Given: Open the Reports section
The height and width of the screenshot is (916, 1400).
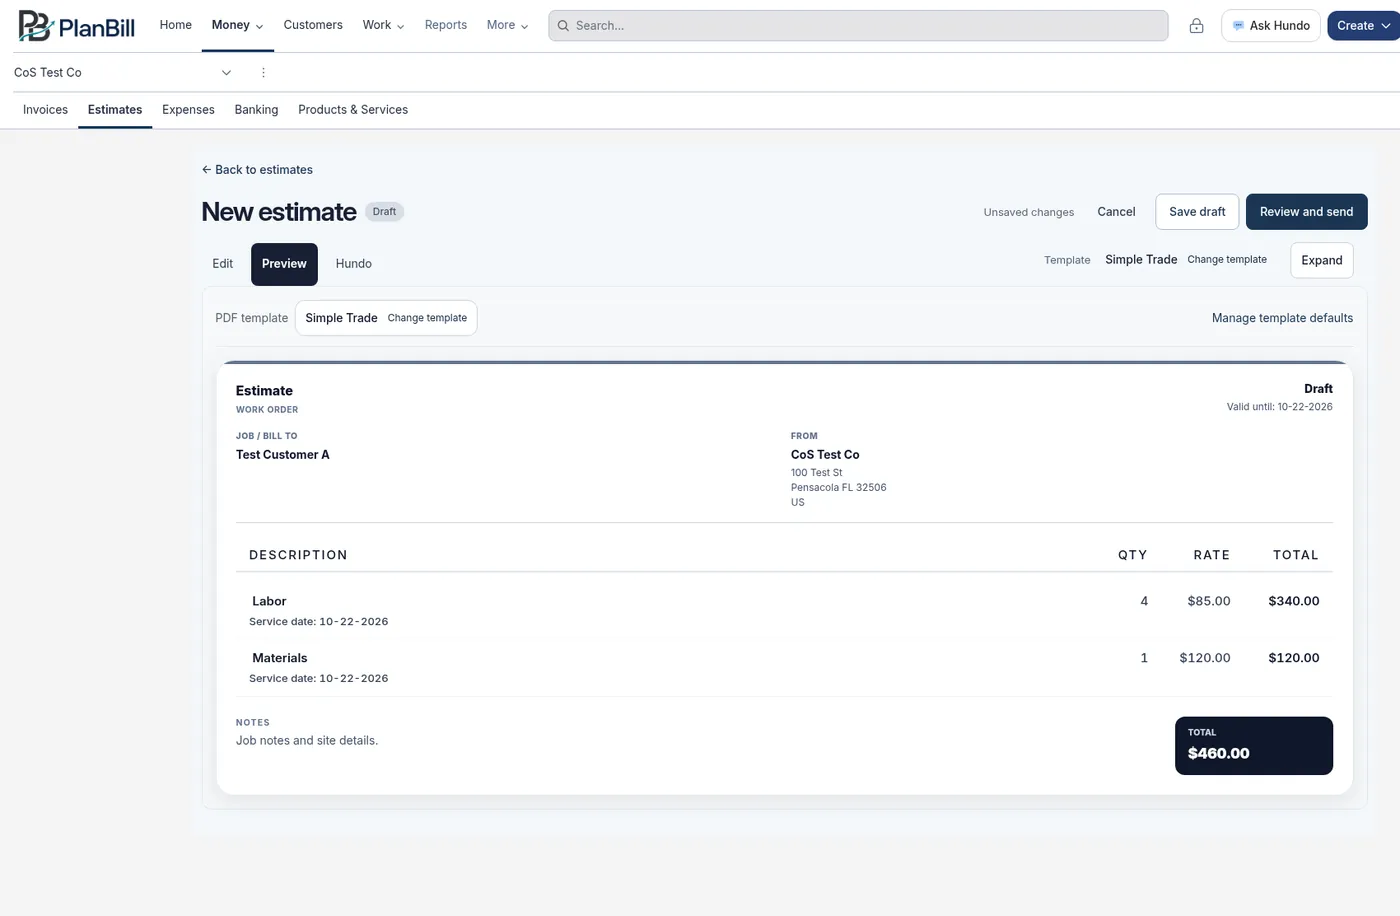Looking at the screenshot, I should pyautogui.click(x=446, y=25).
